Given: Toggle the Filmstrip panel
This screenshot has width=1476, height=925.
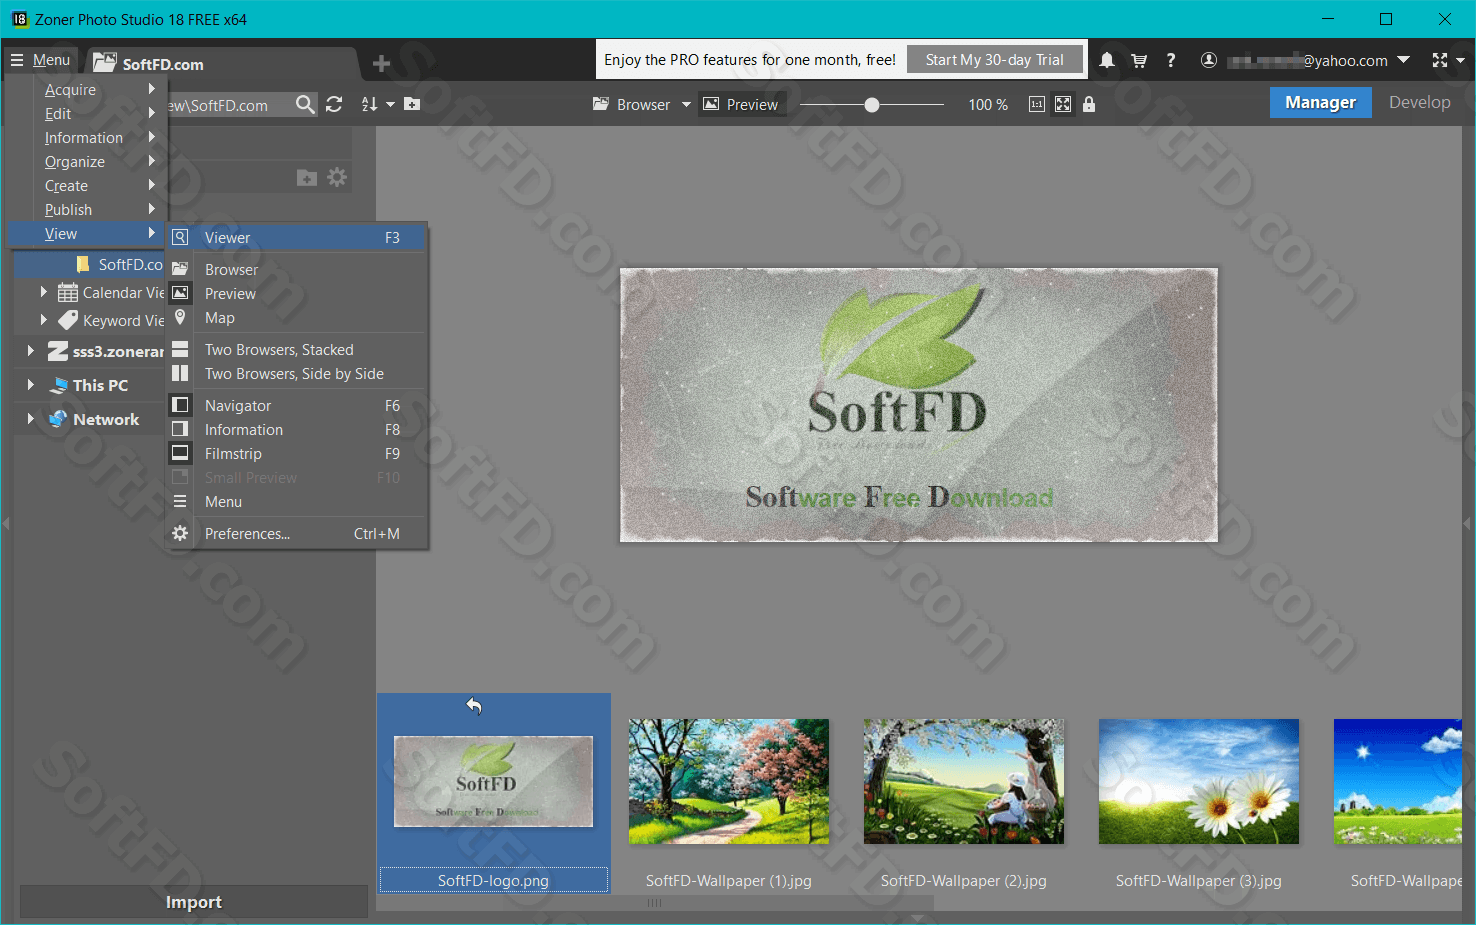Looking at the screenshot, I should [297, 453].
